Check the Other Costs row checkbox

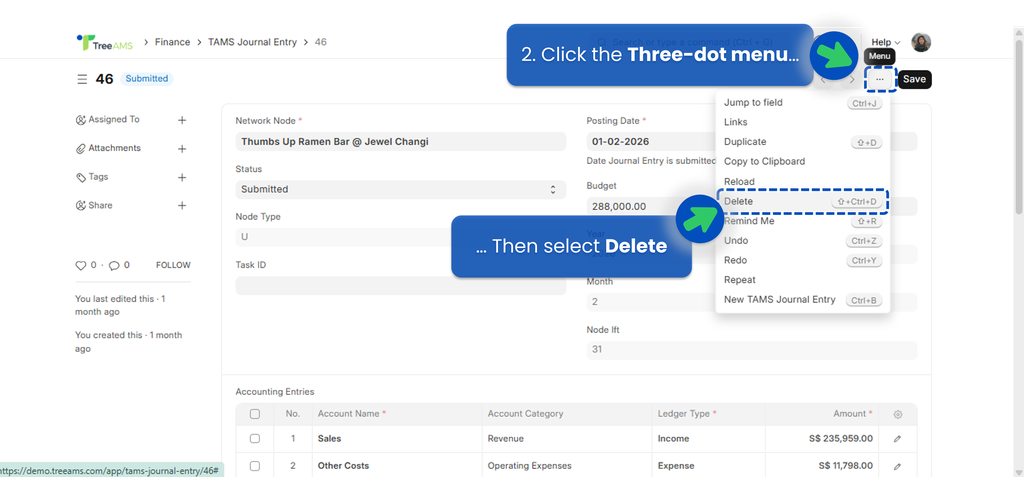click(255, 466)
